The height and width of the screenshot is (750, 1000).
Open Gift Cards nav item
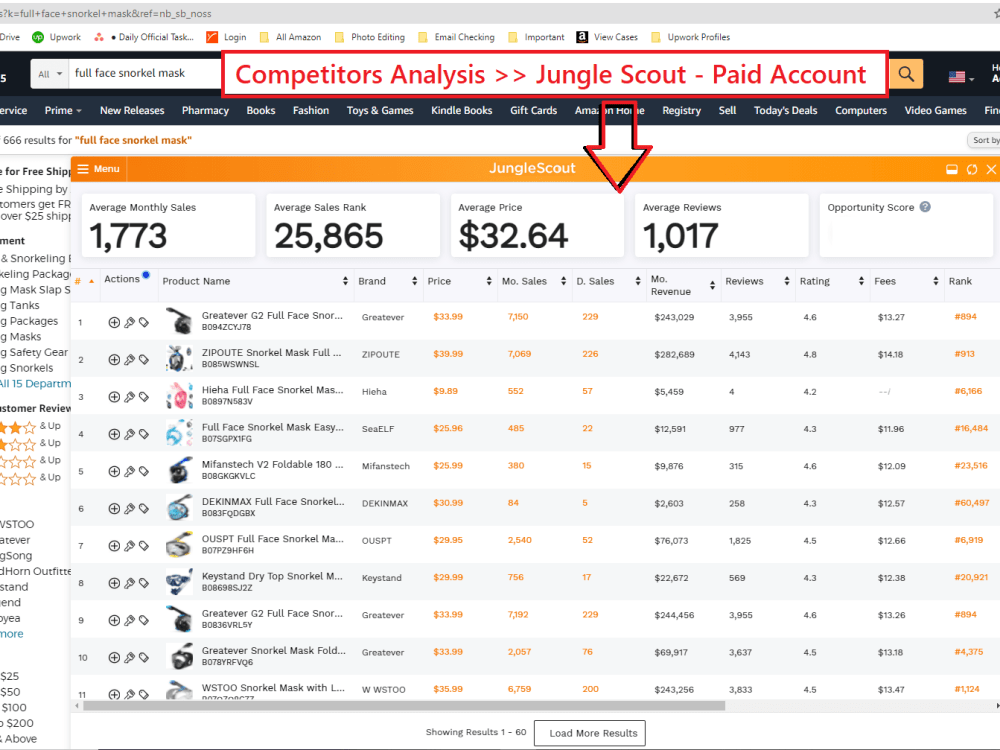pyautogui.click(x=534, y=110)
